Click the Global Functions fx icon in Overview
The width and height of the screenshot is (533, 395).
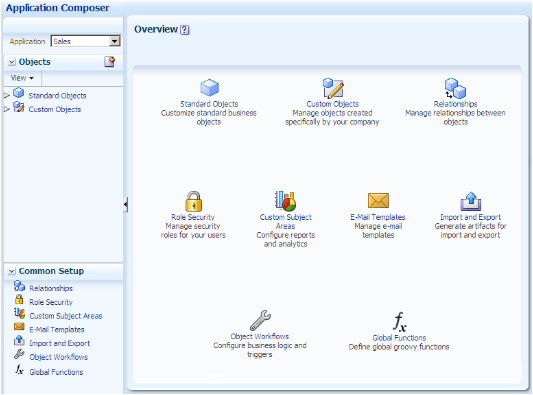[400, 322]
